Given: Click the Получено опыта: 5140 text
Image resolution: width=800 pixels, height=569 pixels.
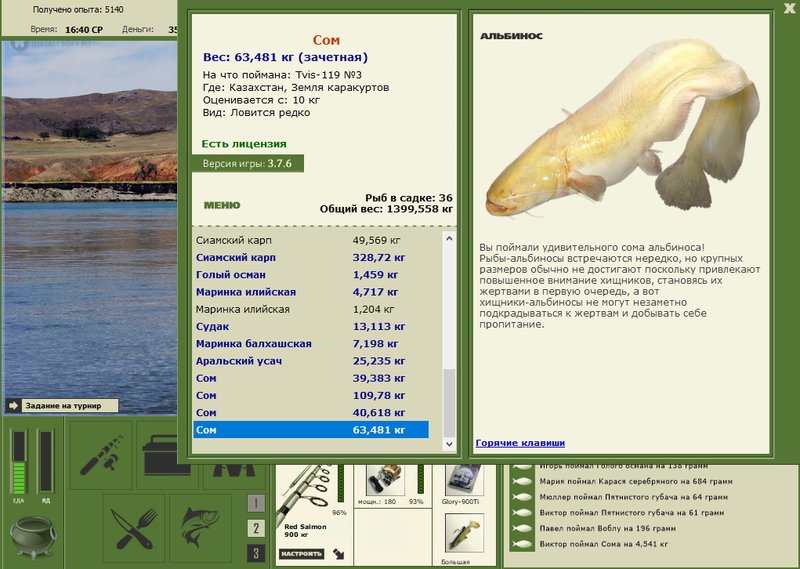Looking at the screenshot, I should coord(78,10).
